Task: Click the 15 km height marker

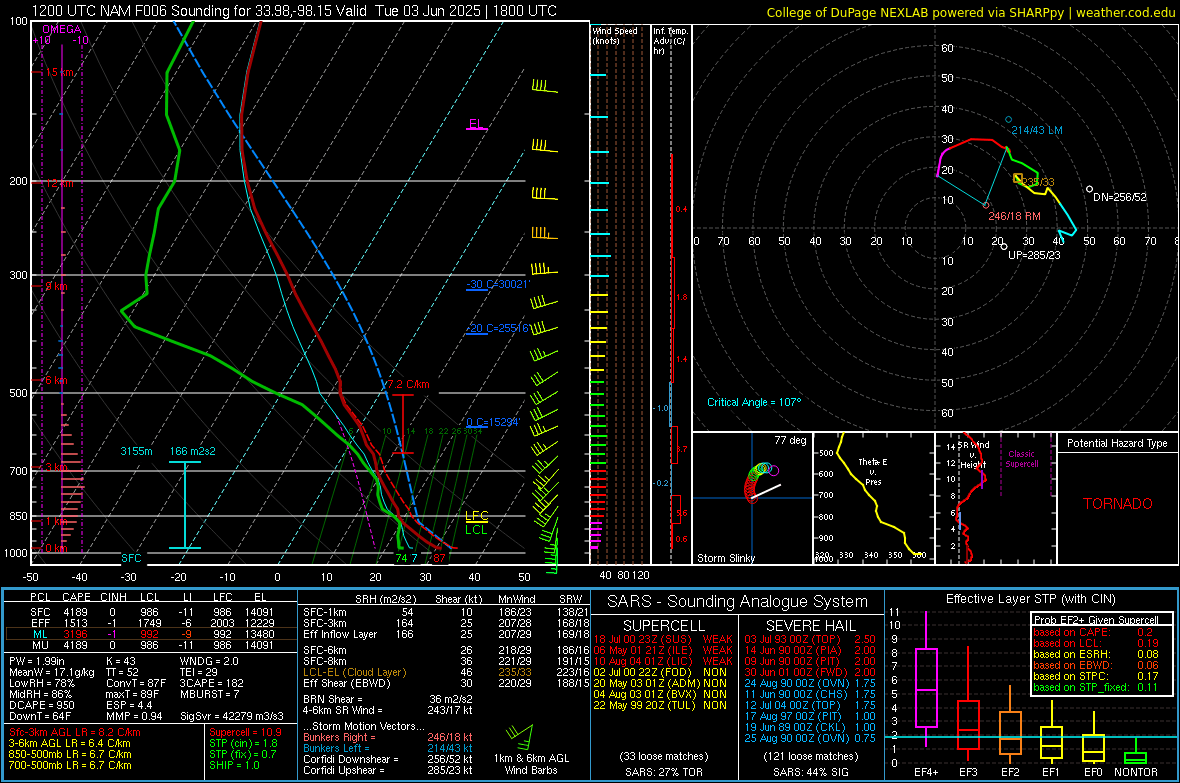Action: [59, 72]
